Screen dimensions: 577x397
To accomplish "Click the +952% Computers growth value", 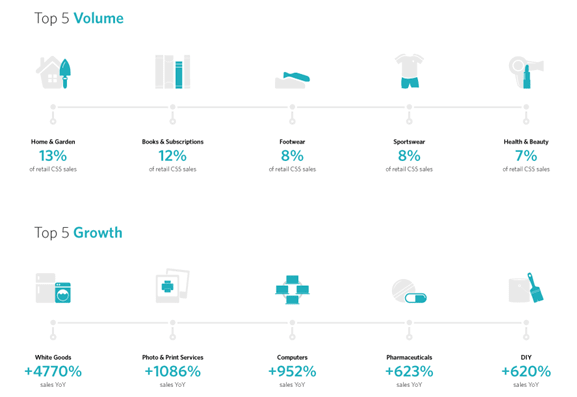I will (292, 372).
